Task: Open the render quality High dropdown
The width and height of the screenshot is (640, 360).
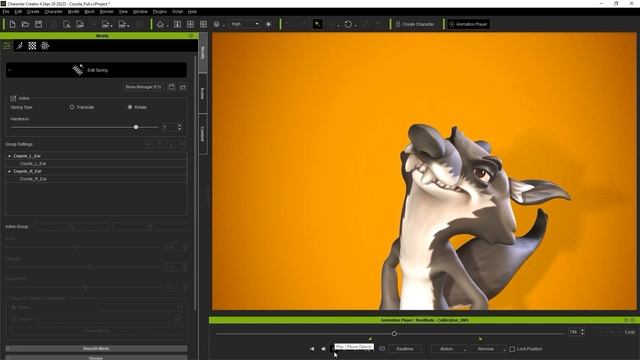Action: 244,24
